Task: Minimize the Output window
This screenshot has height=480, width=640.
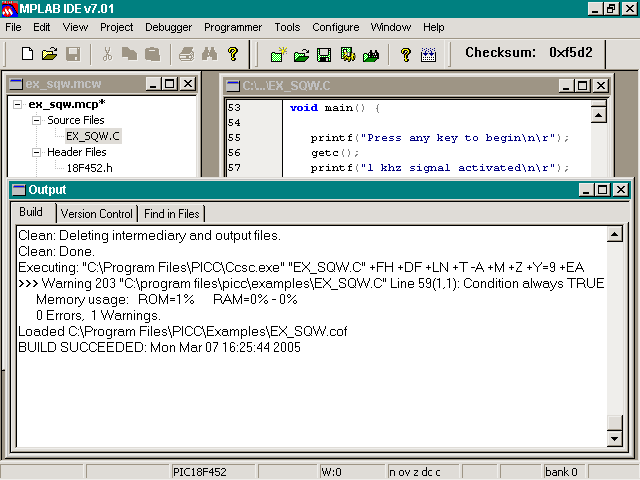Action: click(587, 190)
